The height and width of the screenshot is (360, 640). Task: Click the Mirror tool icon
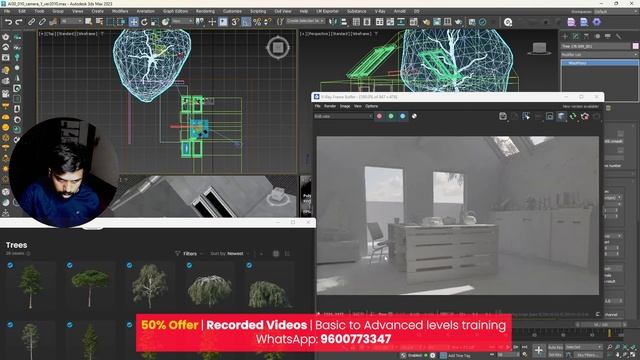(333, 22)
